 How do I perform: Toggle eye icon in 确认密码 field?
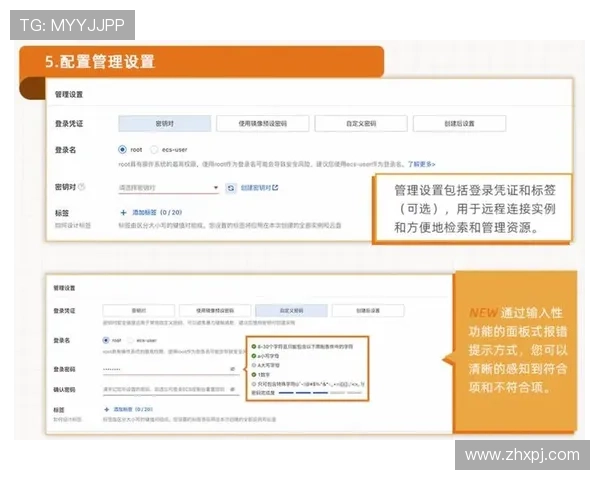(232, 389)
